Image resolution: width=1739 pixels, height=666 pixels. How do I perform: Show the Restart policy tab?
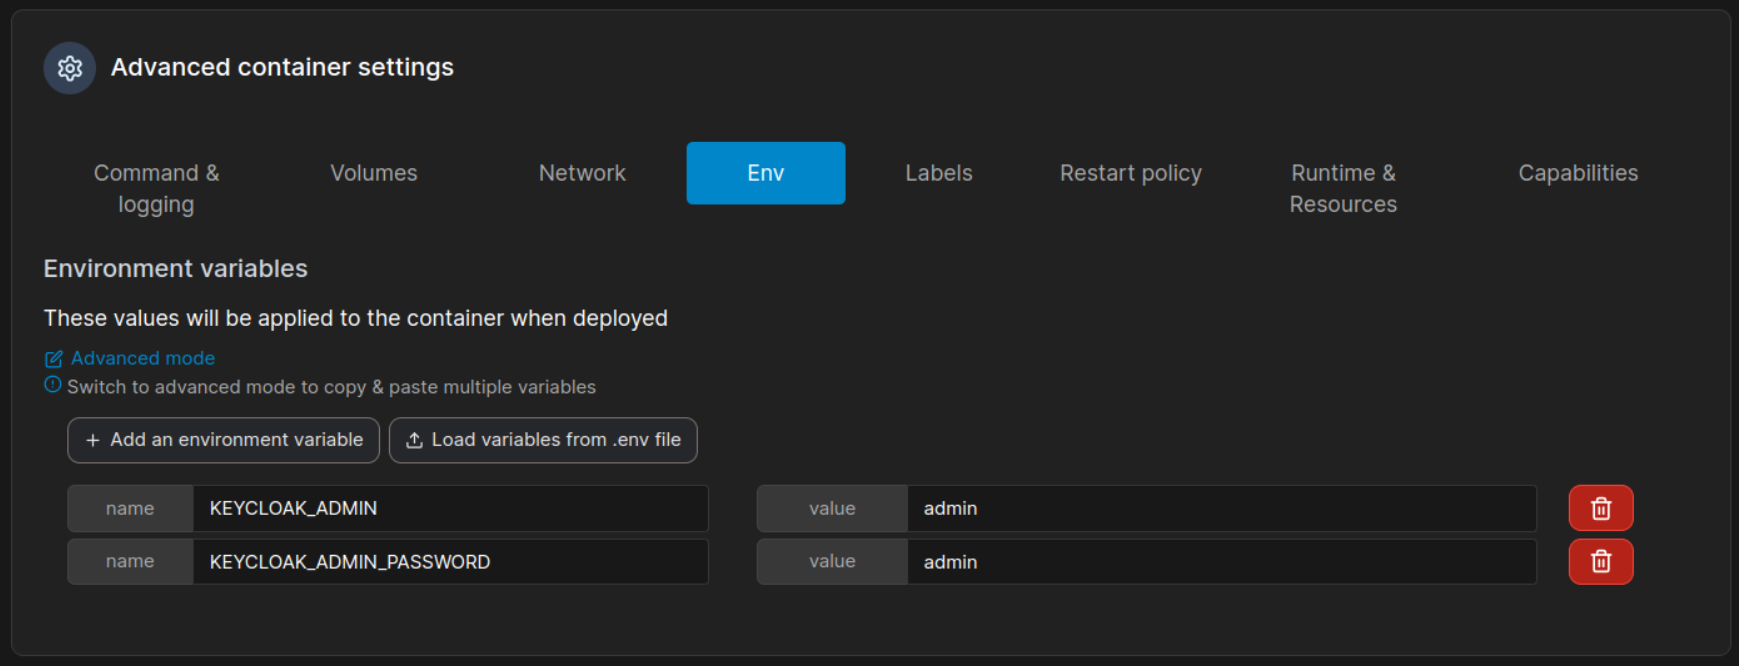coord(1130,173)
